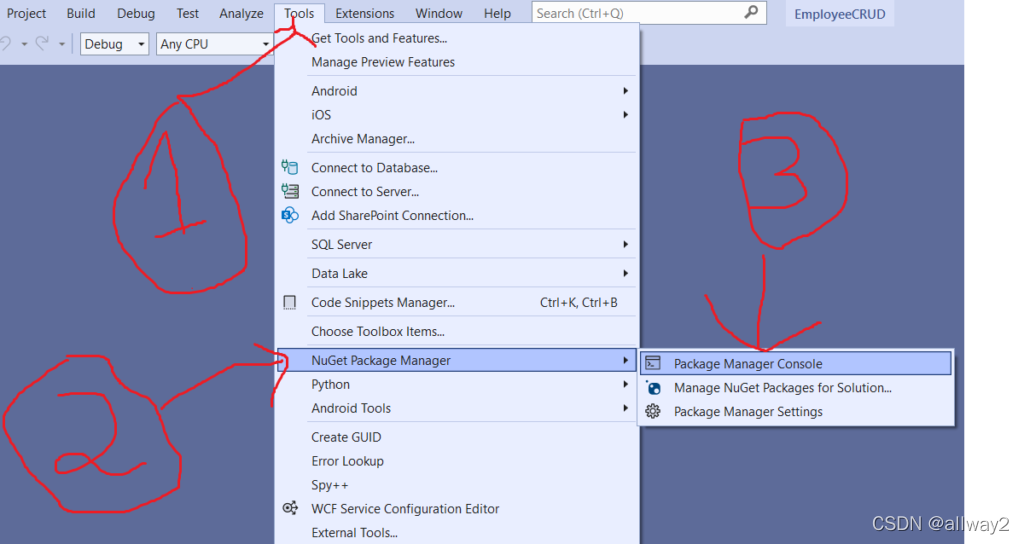The height and width of the screenshot is (544, 1024).
Task: Open the Debug configuration dropdown
Action: click(x=114, y=44)
